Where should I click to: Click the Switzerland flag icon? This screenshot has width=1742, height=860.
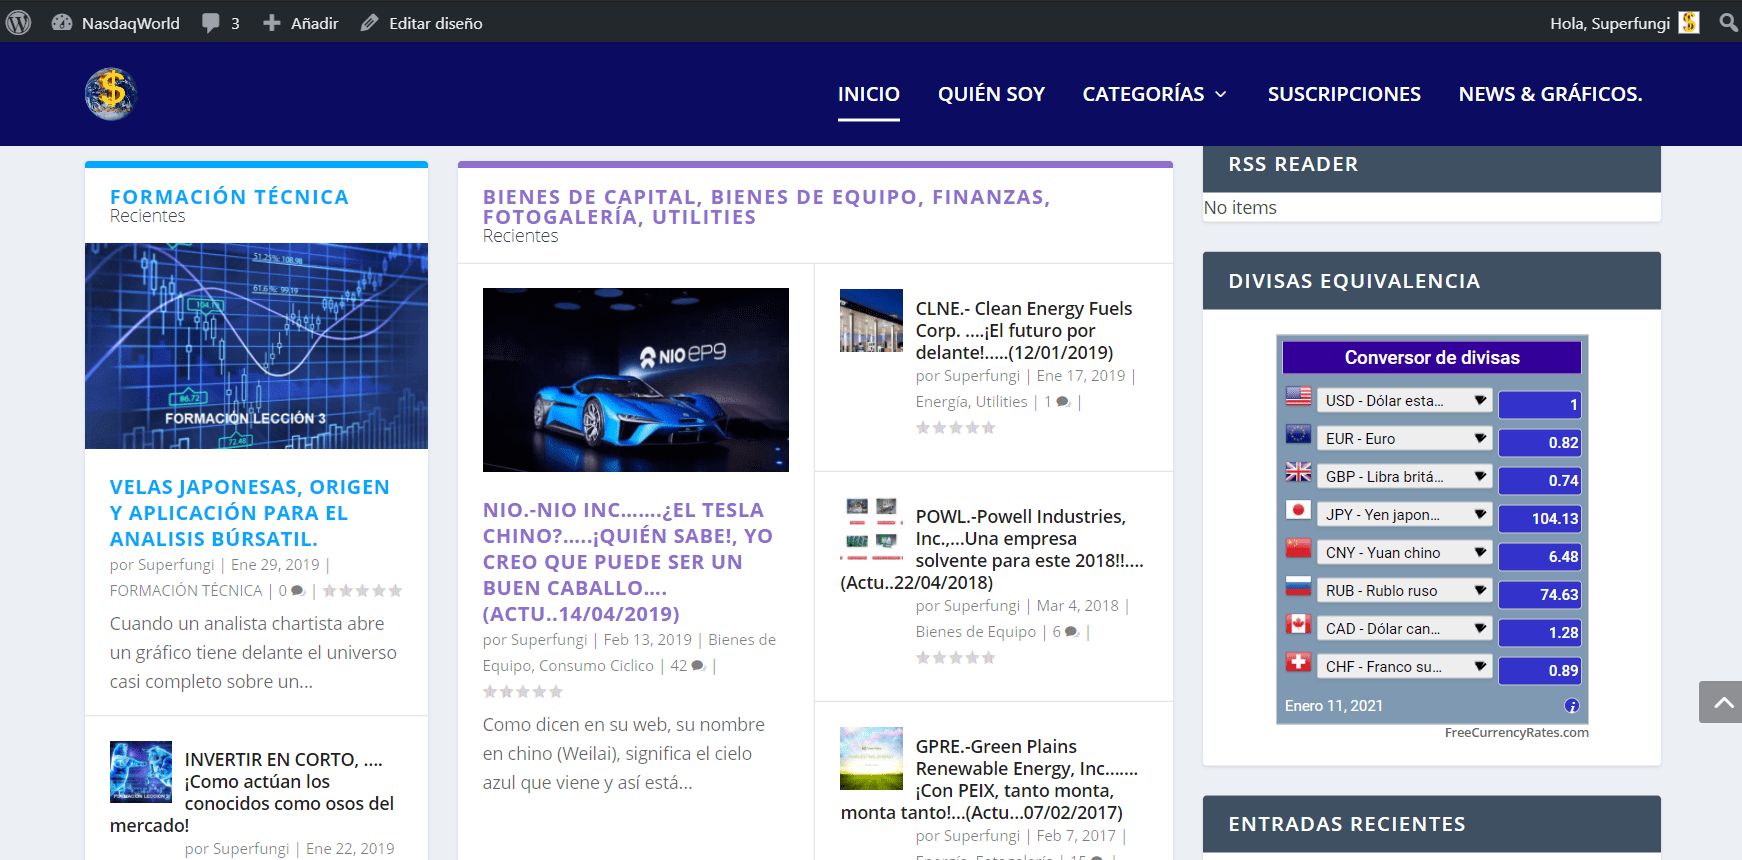pos(1298,662)
